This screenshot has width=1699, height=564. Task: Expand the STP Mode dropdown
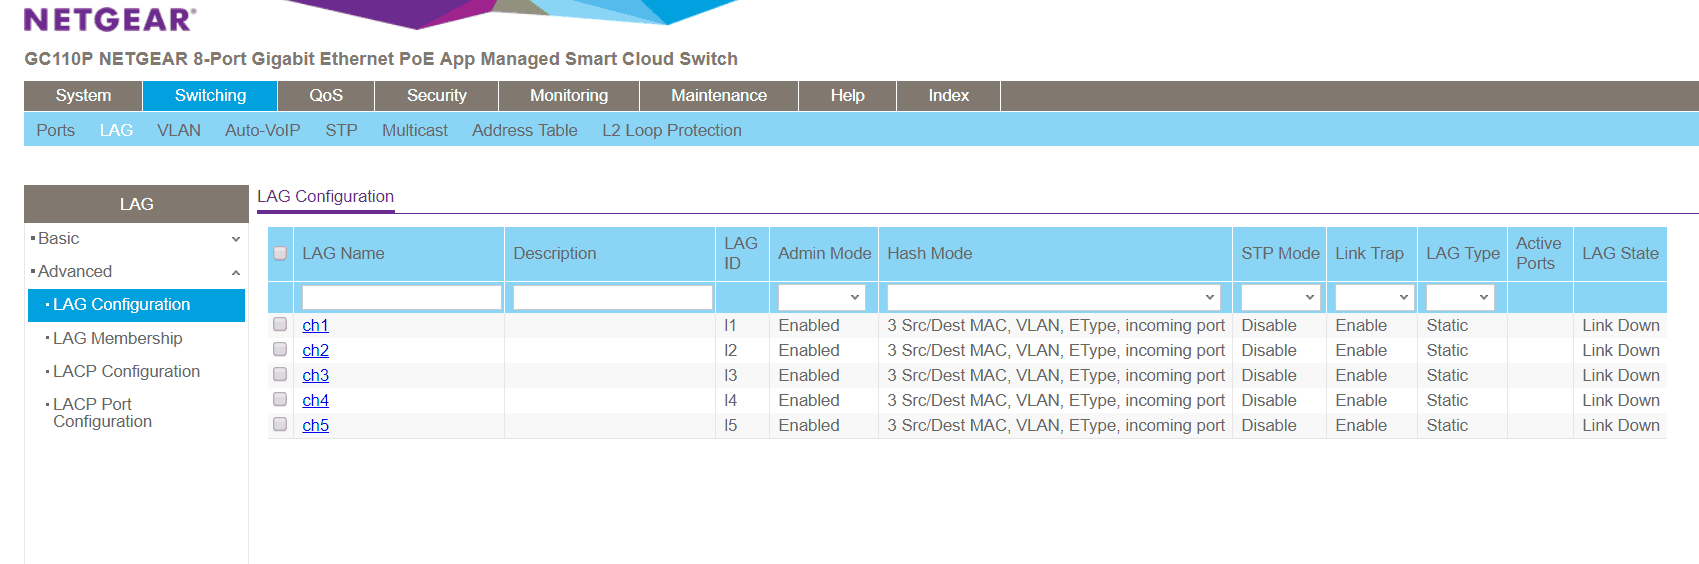(1279, 297)
